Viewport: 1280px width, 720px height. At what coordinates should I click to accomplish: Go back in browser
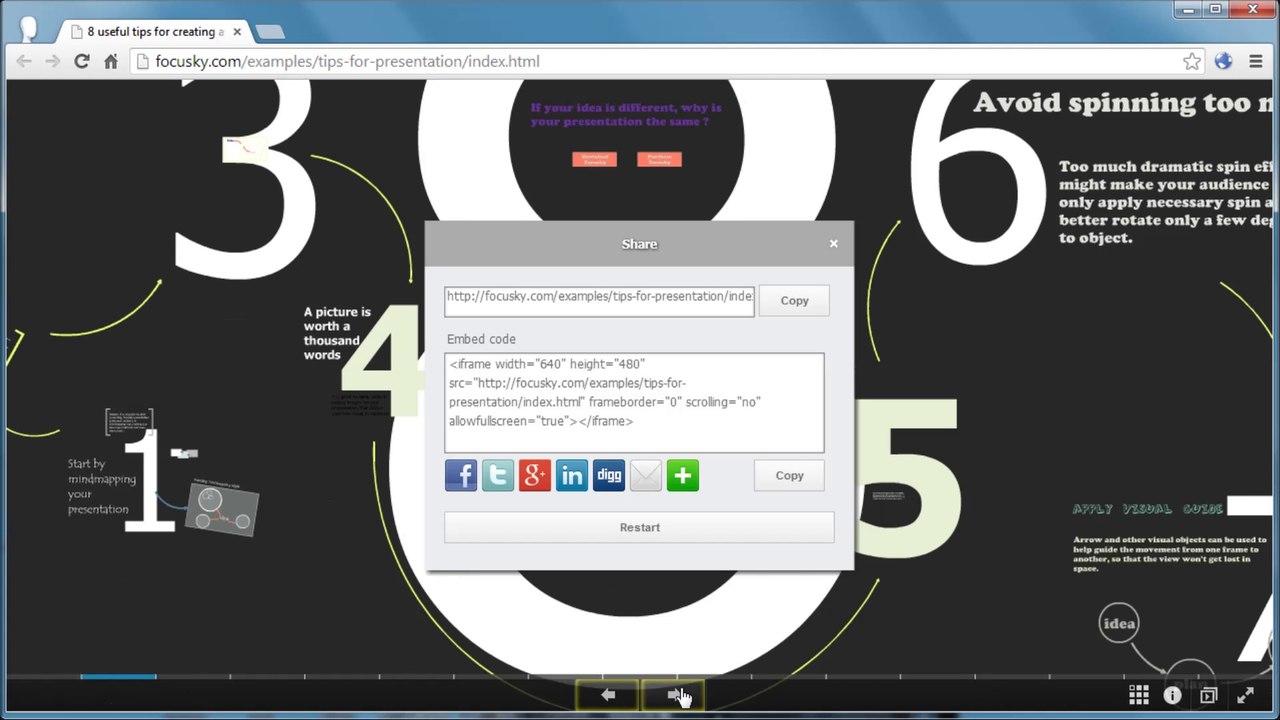[x=24, y=61]
